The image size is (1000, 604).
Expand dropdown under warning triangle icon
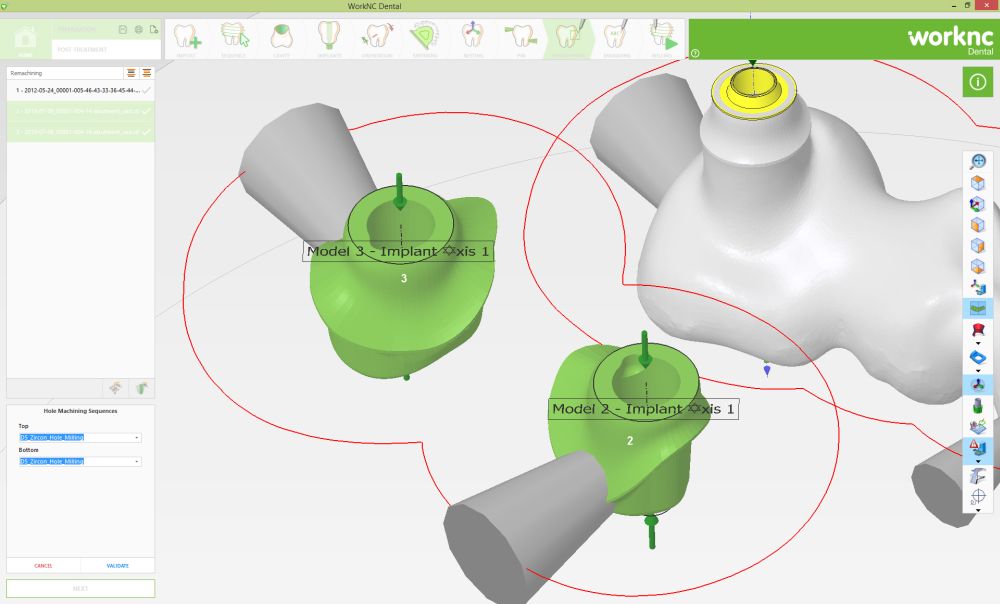pos(978,461)
